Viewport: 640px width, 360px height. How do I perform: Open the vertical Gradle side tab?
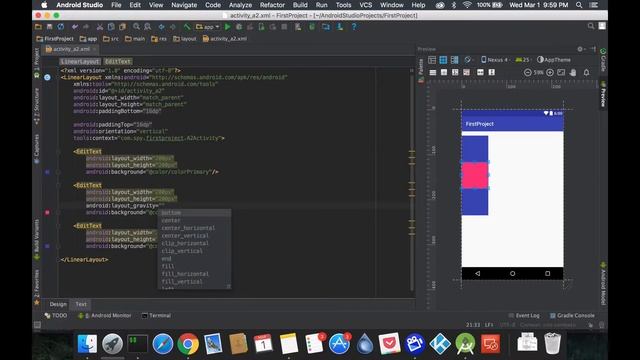tap(603, 60)
